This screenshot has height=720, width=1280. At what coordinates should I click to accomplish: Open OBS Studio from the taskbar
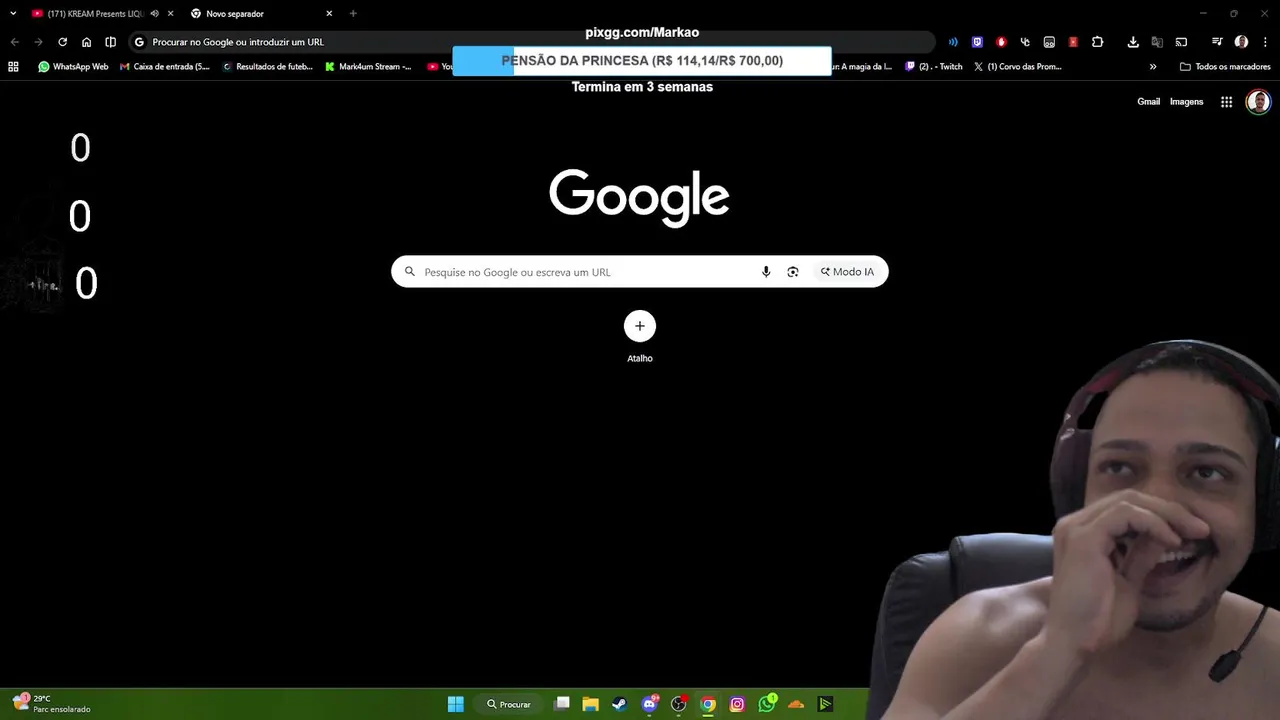[x=679, y=704]
